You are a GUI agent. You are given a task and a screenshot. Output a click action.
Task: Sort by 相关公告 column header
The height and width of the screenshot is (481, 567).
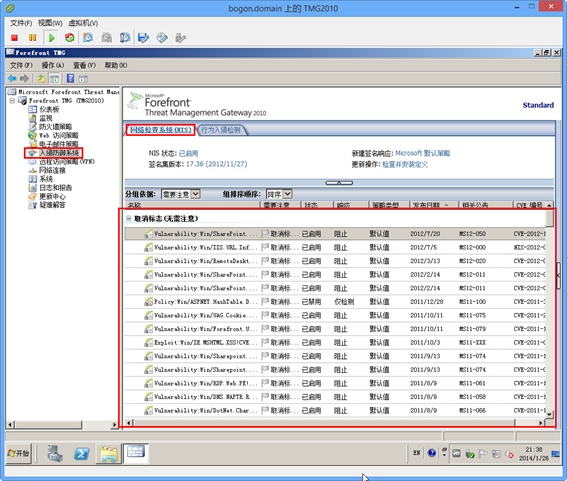[x=485, y=205]
